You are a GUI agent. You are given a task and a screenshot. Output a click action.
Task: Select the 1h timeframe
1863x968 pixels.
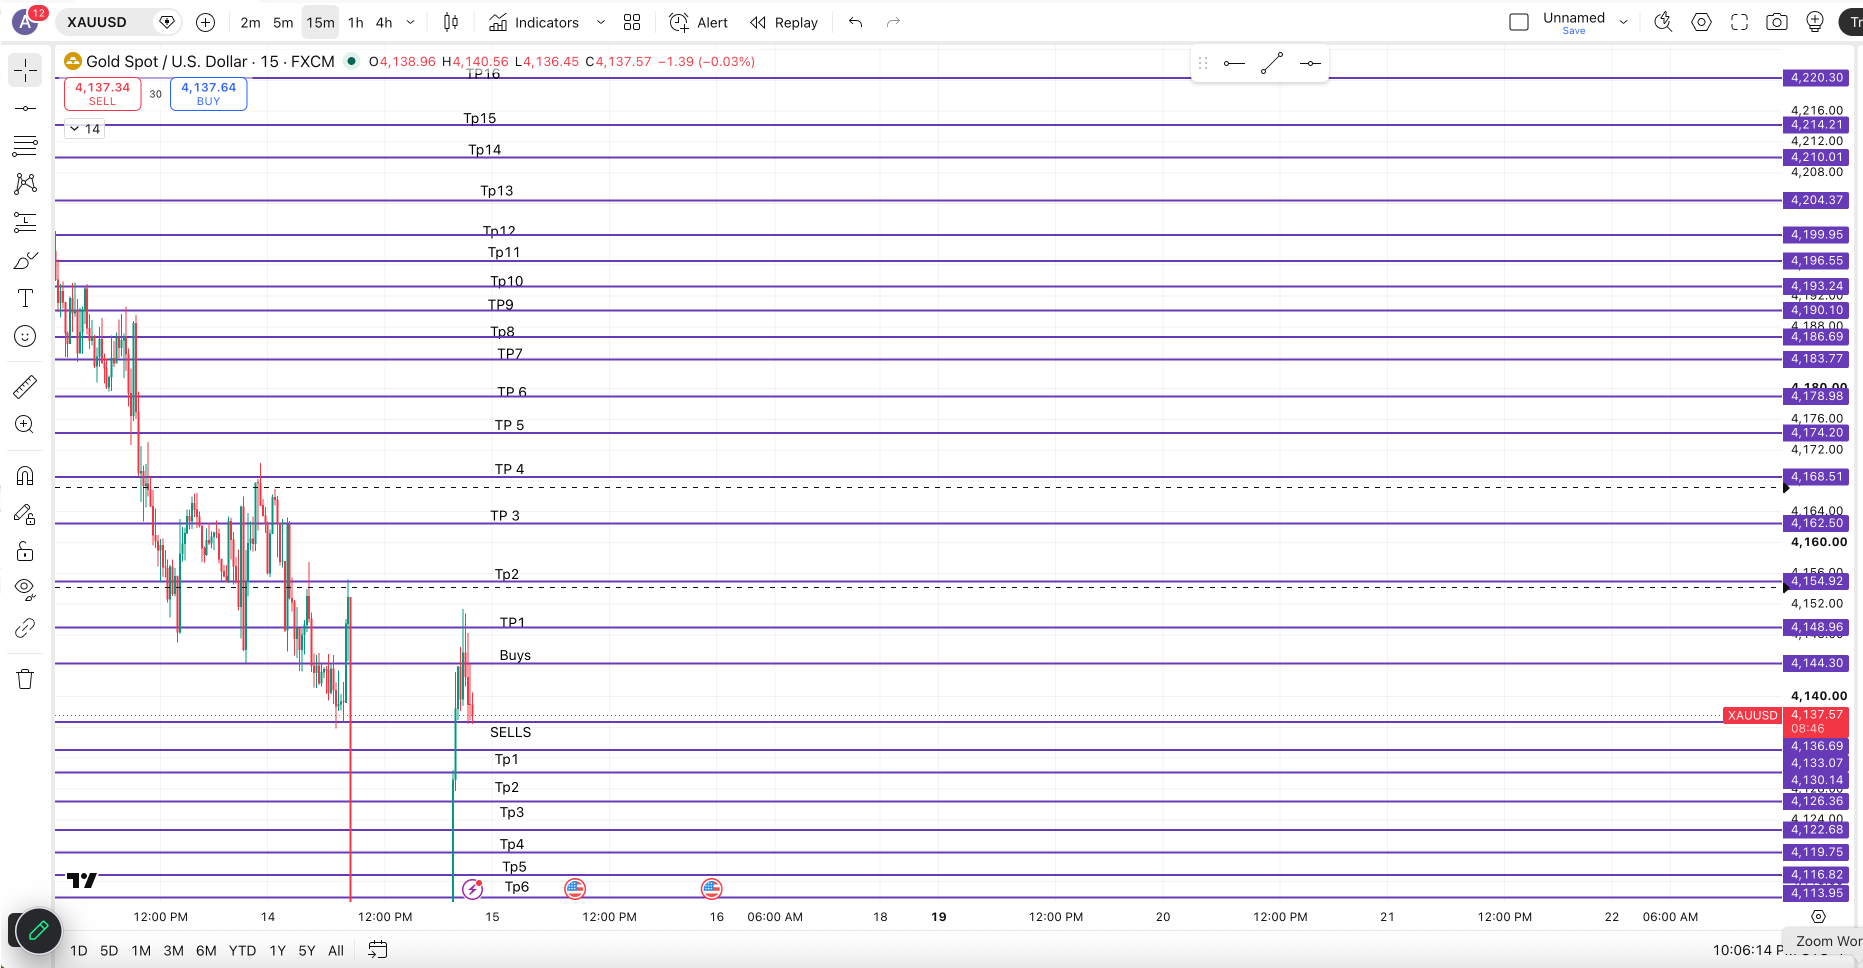click(x=356, y=22)
